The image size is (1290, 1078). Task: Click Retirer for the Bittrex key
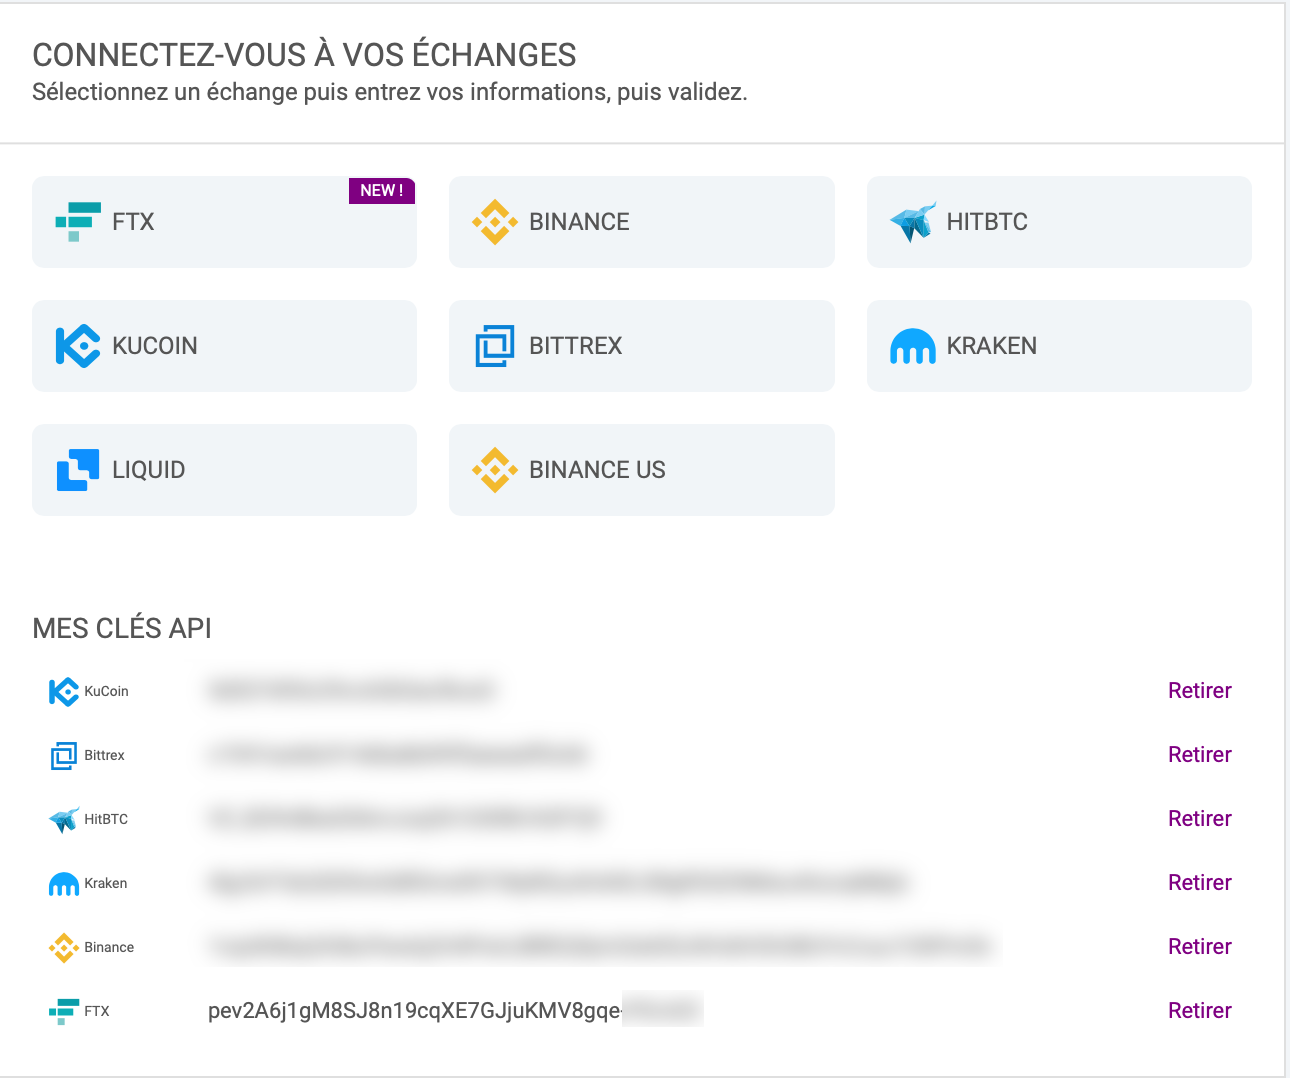1200,755
